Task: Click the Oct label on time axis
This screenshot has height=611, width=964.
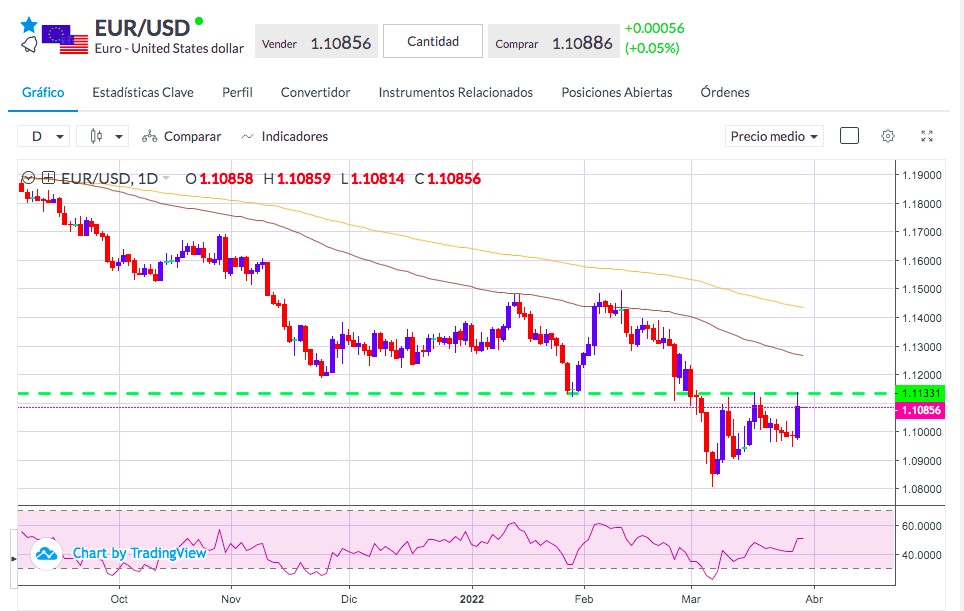Action: pyautogui.click(x=119, y=599)
